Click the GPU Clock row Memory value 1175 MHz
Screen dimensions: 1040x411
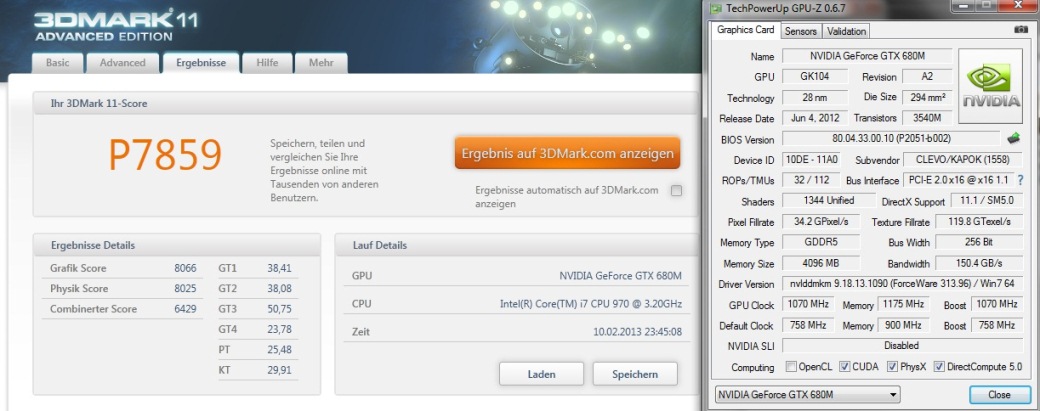(903, 304)
